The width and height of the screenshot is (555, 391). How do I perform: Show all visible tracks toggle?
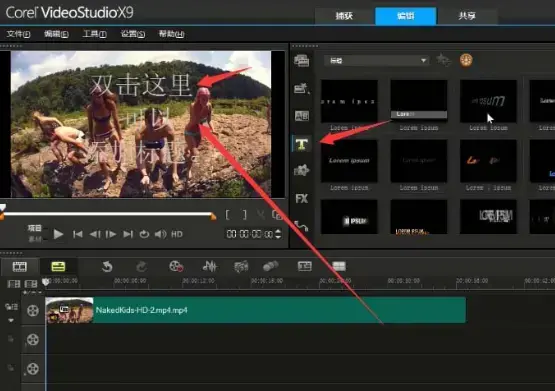(x=14, y=284)
